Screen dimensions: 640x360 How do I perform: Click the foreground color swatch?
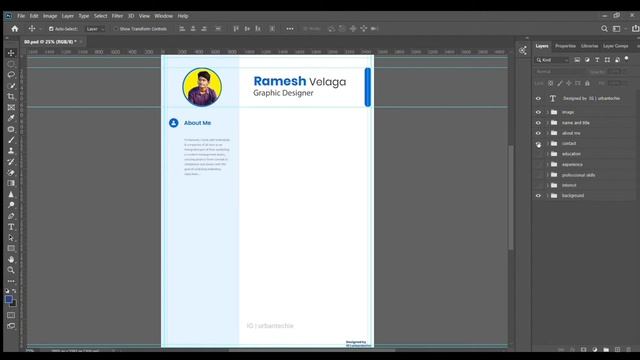pyautogui.click(x=9, y=300)
